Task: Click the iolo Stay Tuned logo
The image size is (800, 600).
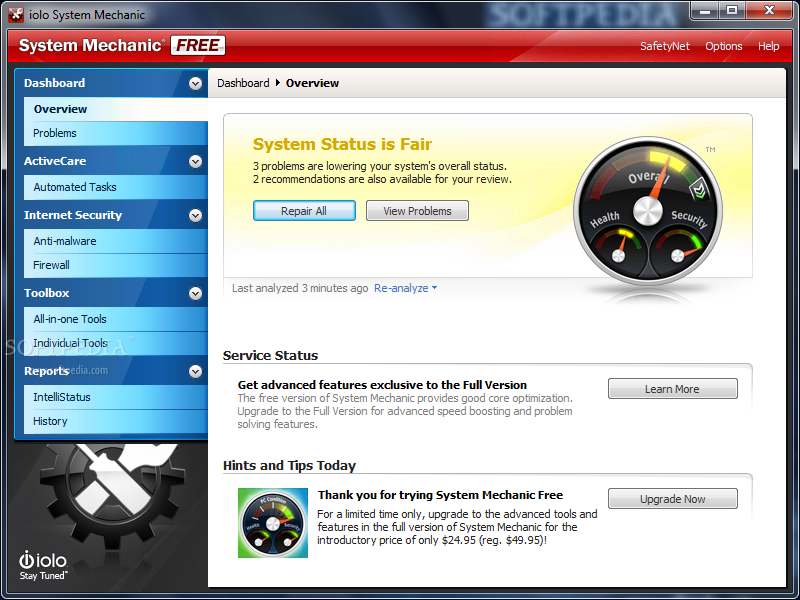Action: [x=43, y=566]
